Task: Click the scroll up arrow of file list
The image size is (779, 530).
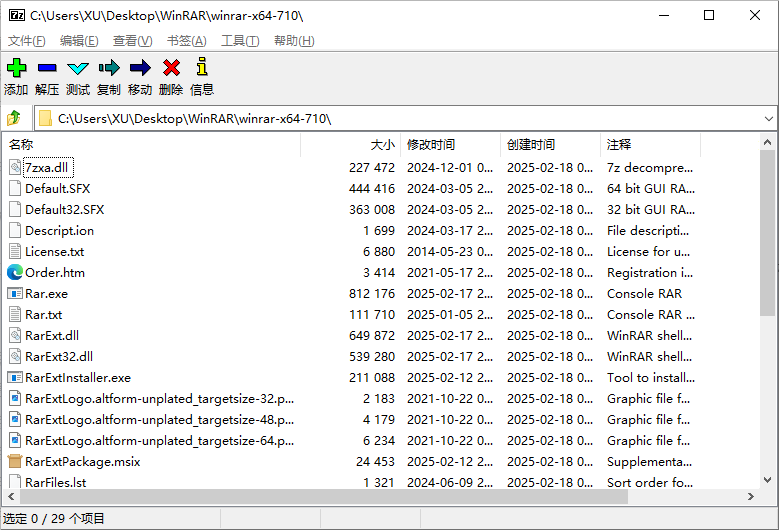Action: click(x=768, y=142)
